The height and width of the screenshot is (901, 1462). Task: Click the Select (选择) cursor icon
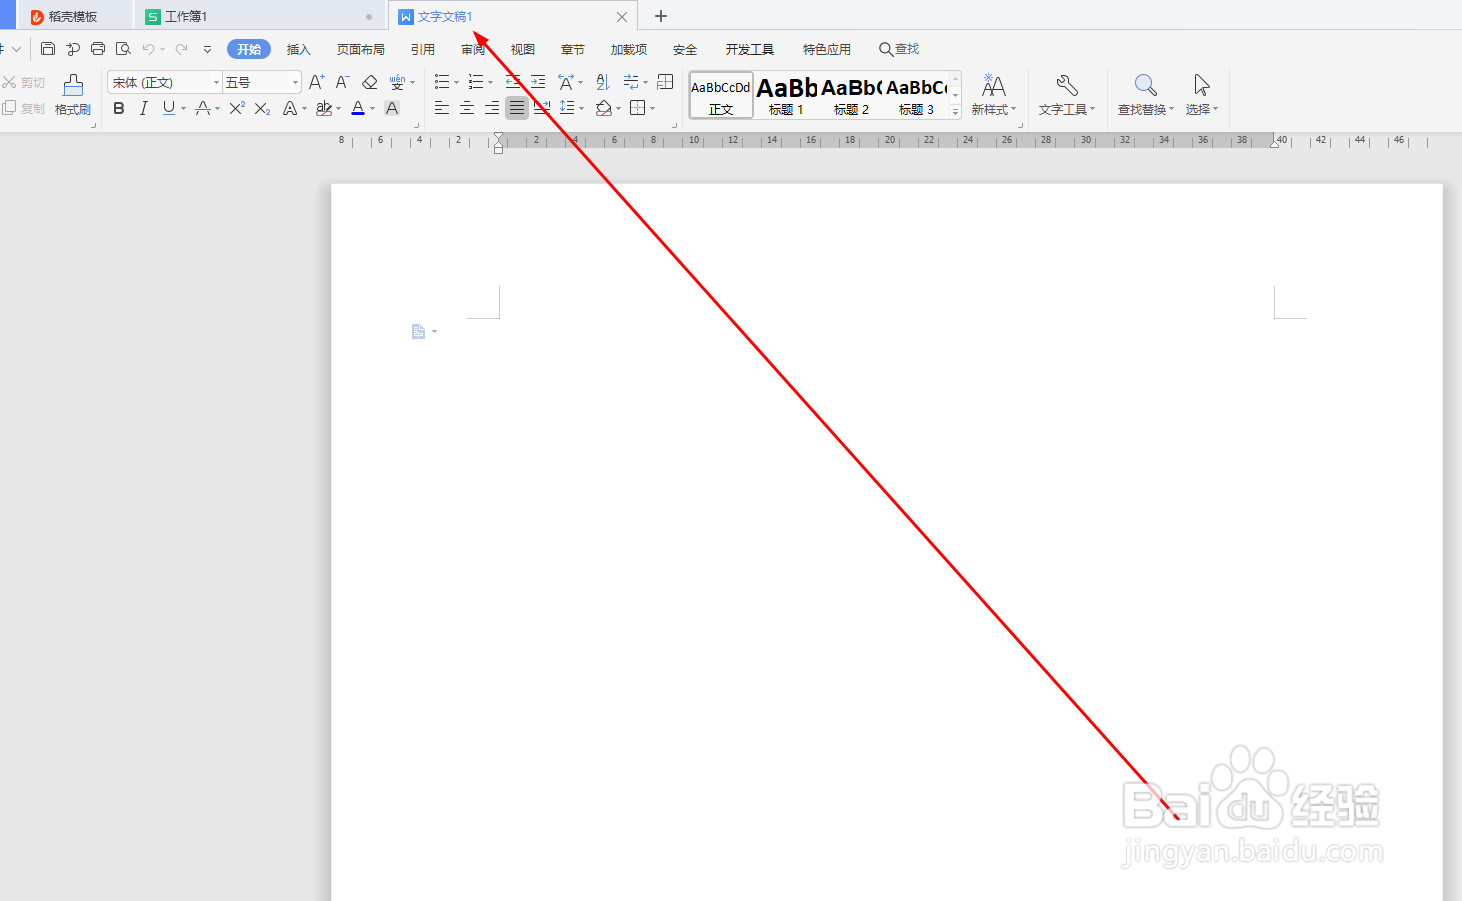1202,95
